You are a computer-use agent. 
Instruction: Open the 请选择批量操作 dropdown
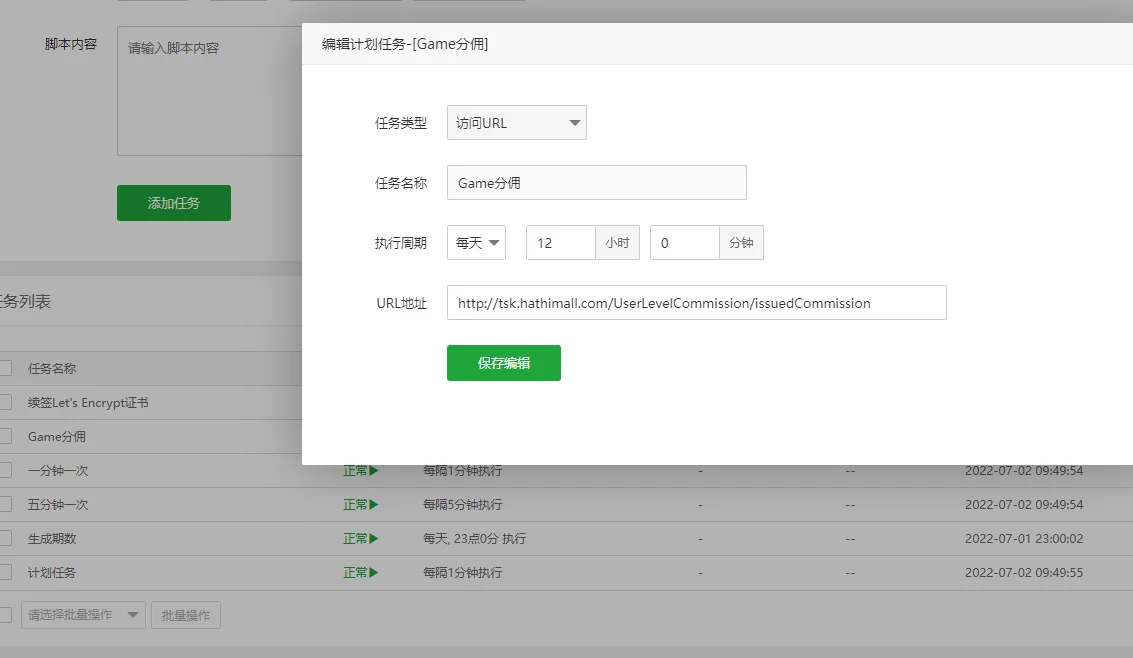tap(83, 615)
